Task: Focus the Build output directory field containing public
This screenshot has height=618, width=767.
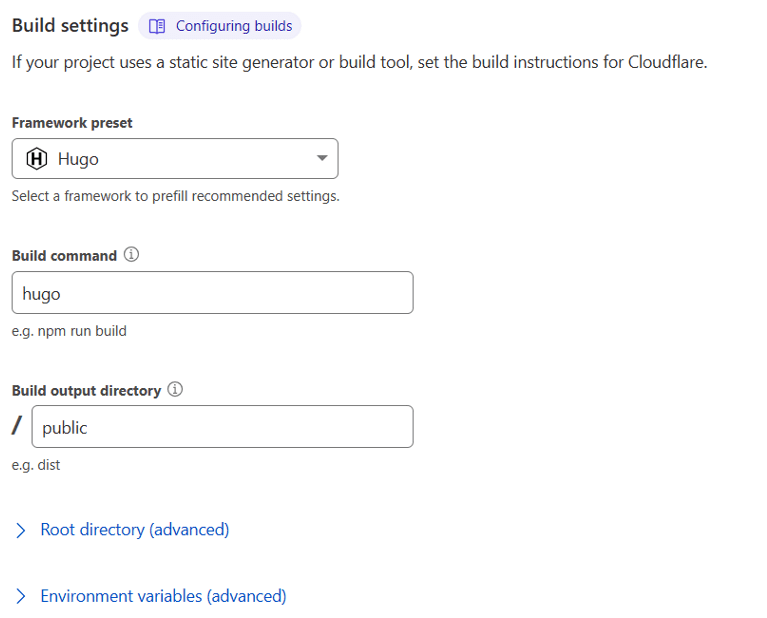Action: tap(222, 427)
